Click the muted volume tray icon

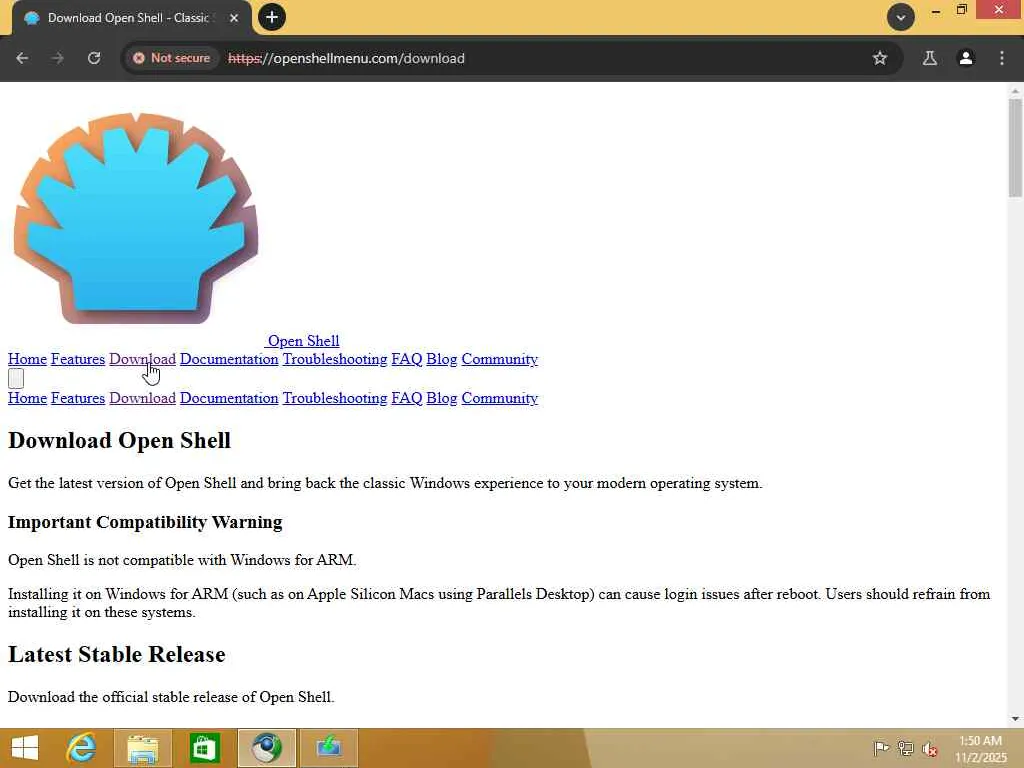pyautogui.click(x=930, y=748)
